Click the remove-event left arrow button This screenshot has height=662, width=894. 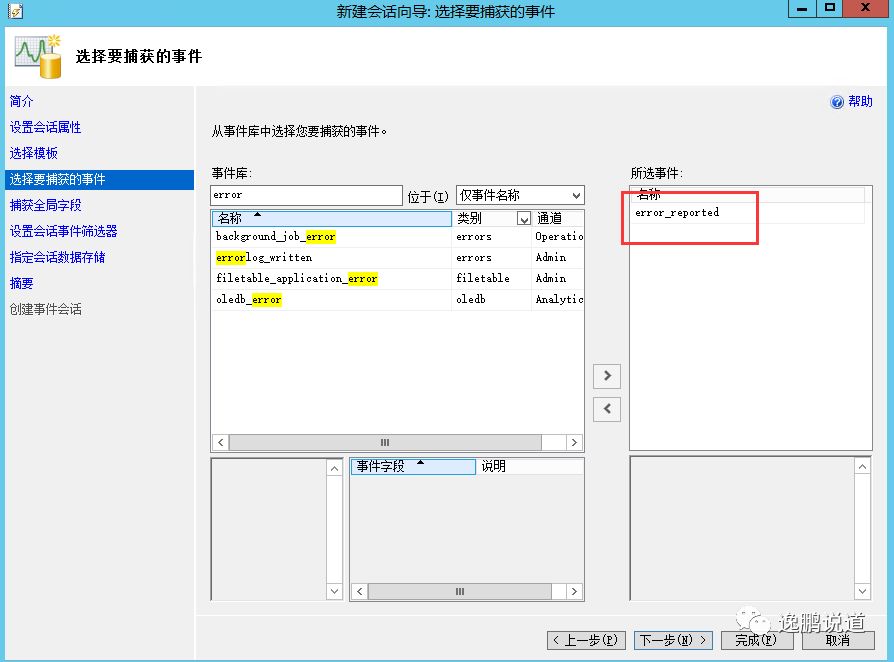[x=607, y=409]
